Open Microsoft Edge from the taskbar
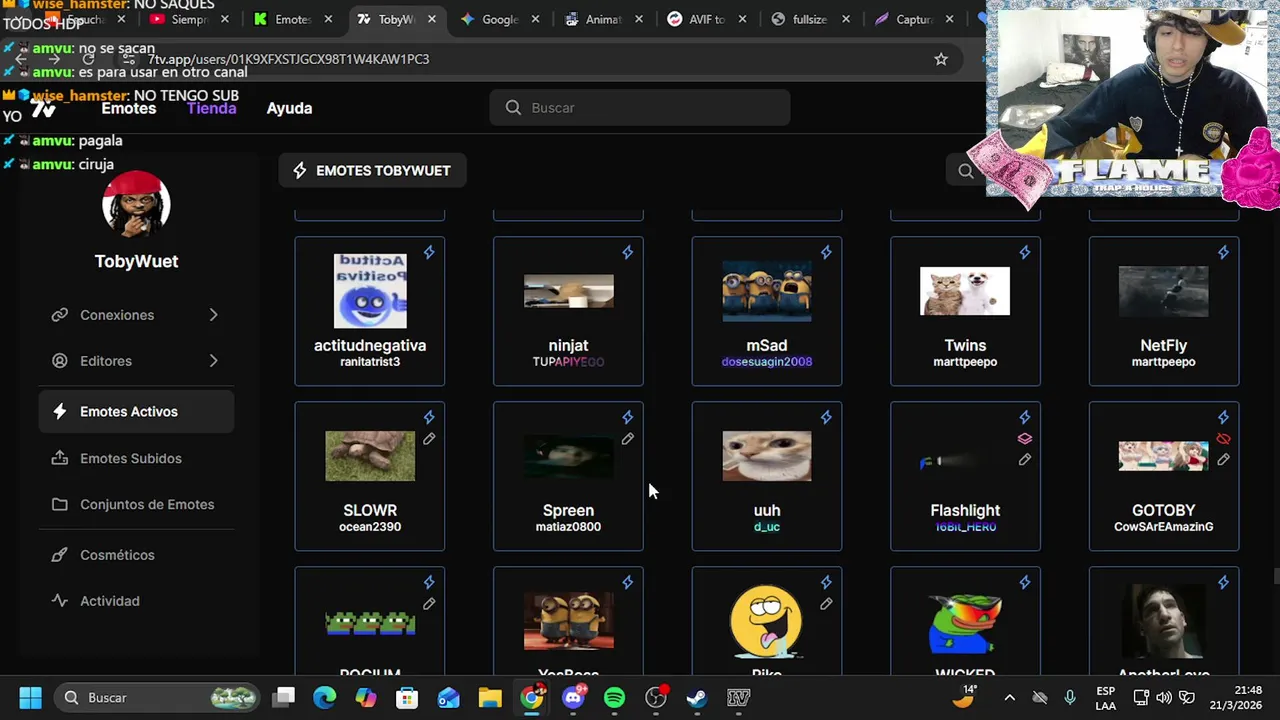This screenshot has height=720, width=1280. pos(325,698)
